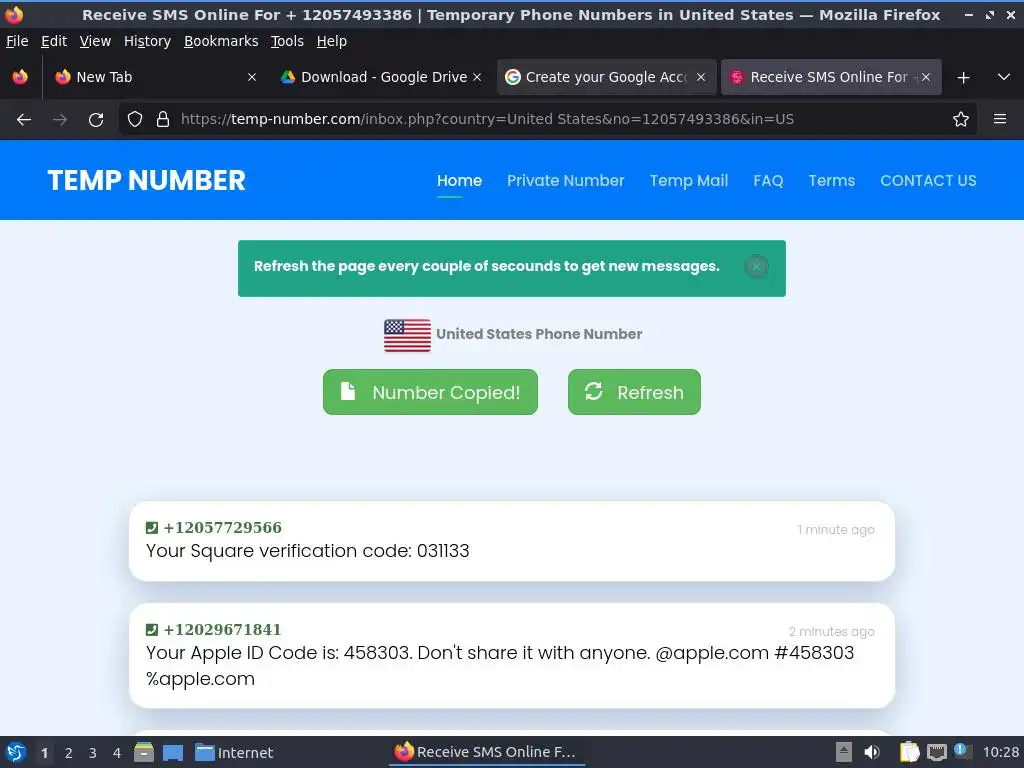Image resolution: width=1024 pixels, height=768 pixels.
Task: Click the '2 minutes ago' timestamp
Action: click(x=831, y=632)
